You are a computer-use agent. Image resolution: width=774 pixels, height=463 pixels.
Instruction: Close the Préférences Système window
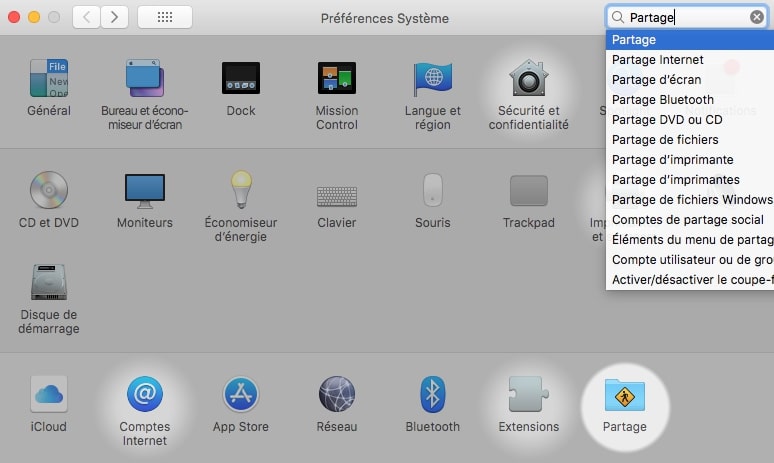(x=14, y=17)
